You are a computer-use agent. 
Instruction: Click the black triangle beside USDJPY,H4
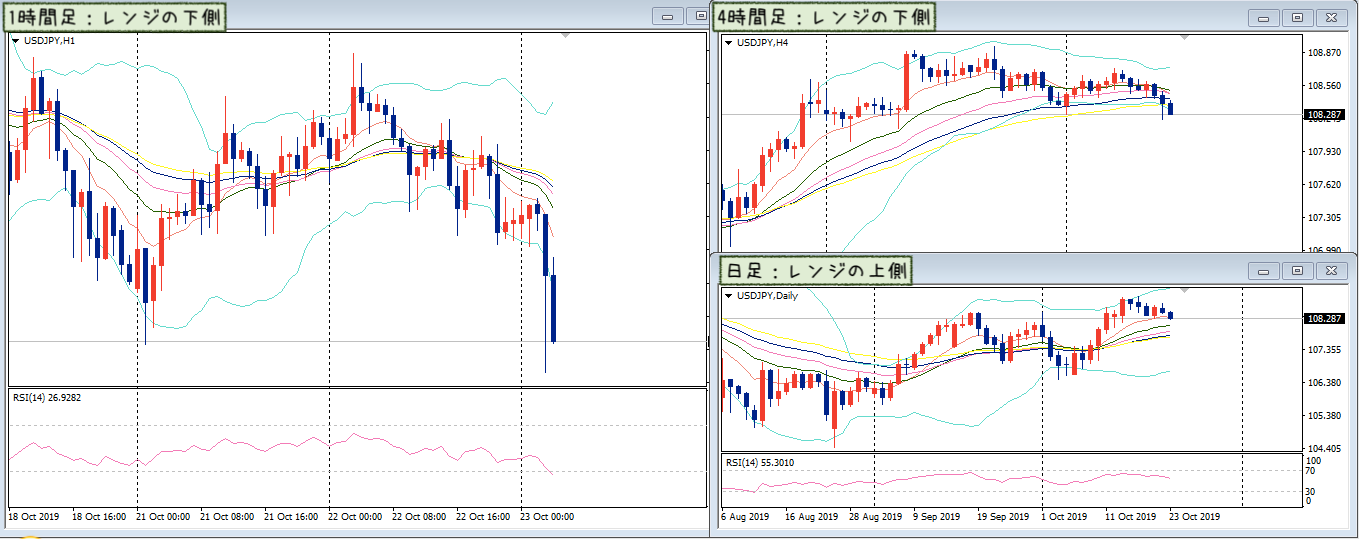pos(728,42)
